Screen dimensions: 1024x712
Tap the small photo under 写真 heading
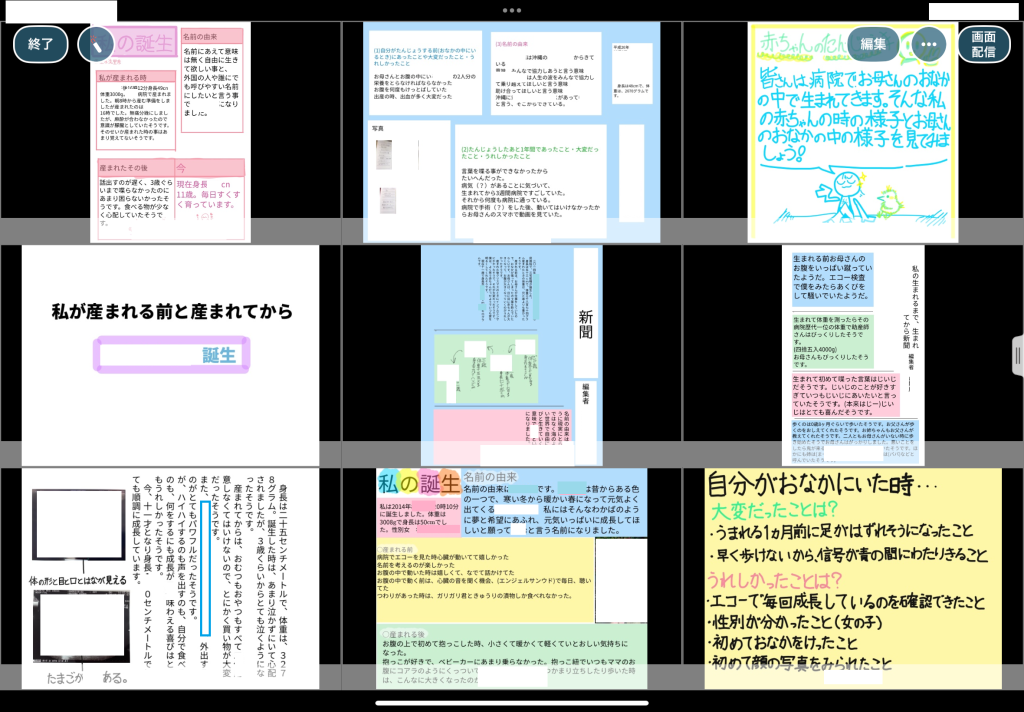(x=385, y=155)
